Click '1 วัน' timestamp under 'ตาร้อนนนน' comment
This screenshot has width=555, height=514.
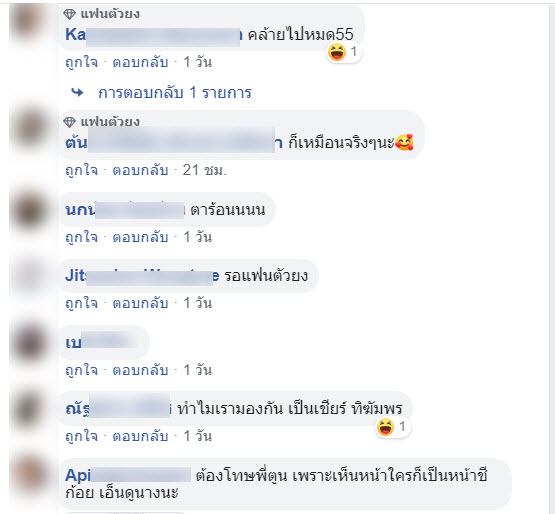[x=198, y=237]
